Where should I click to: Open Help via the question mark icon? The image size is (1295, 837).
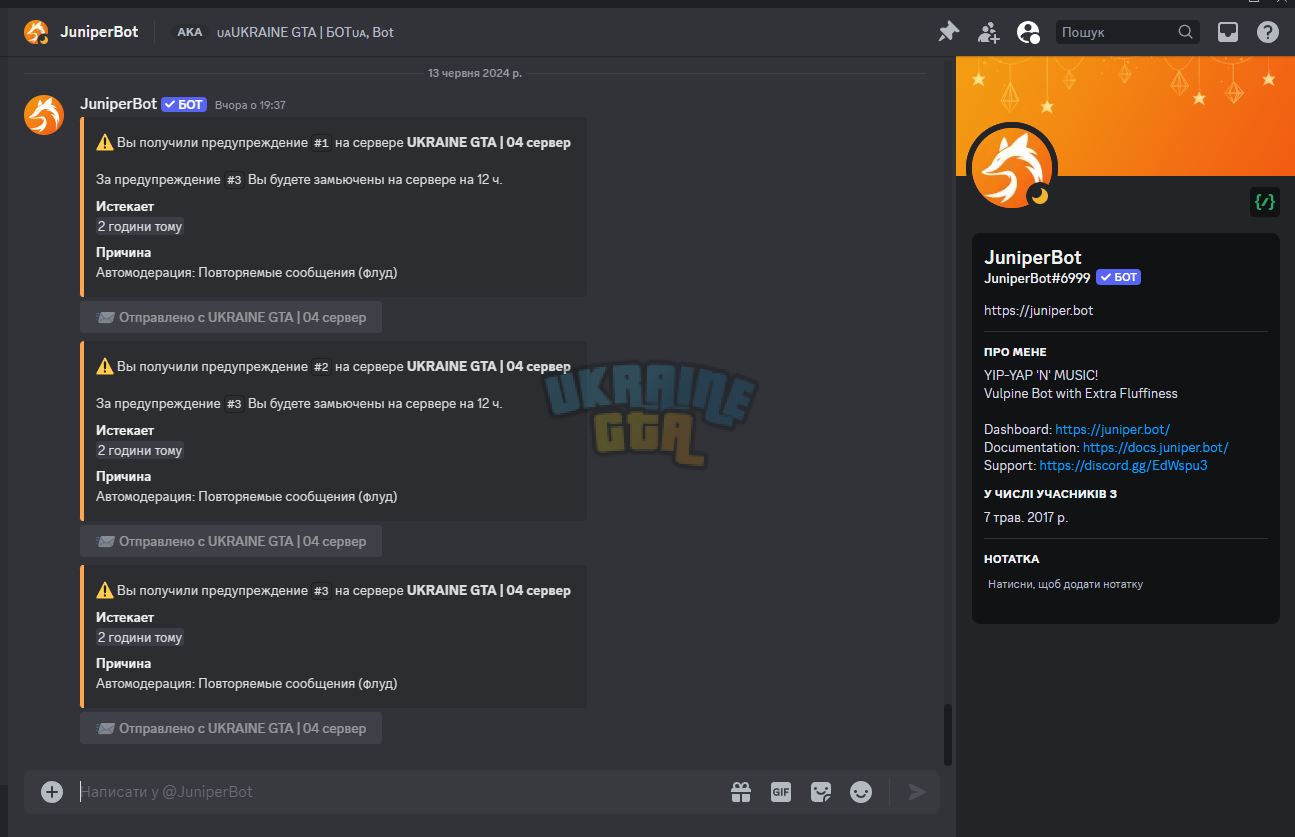1268,32
